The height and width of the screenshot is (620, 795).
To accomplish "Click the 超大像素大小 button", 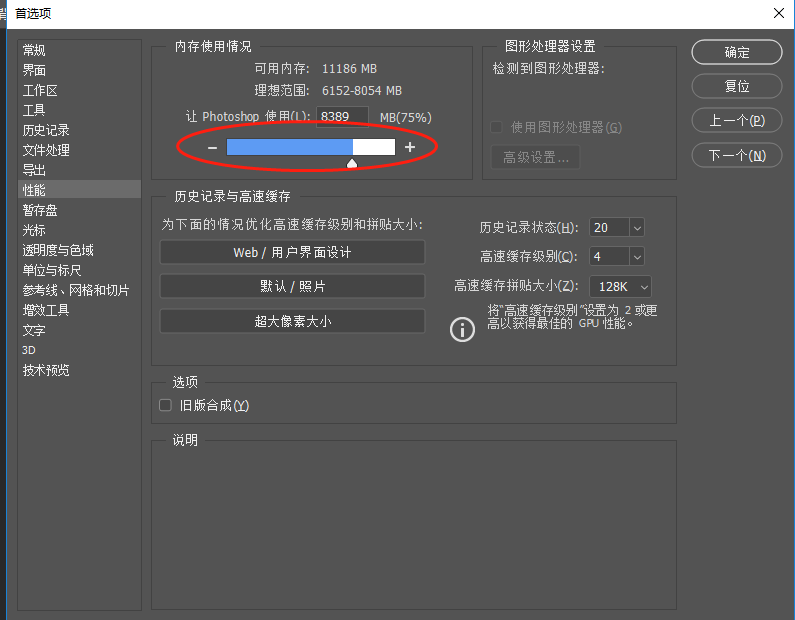I will click(x=292, y=321).
